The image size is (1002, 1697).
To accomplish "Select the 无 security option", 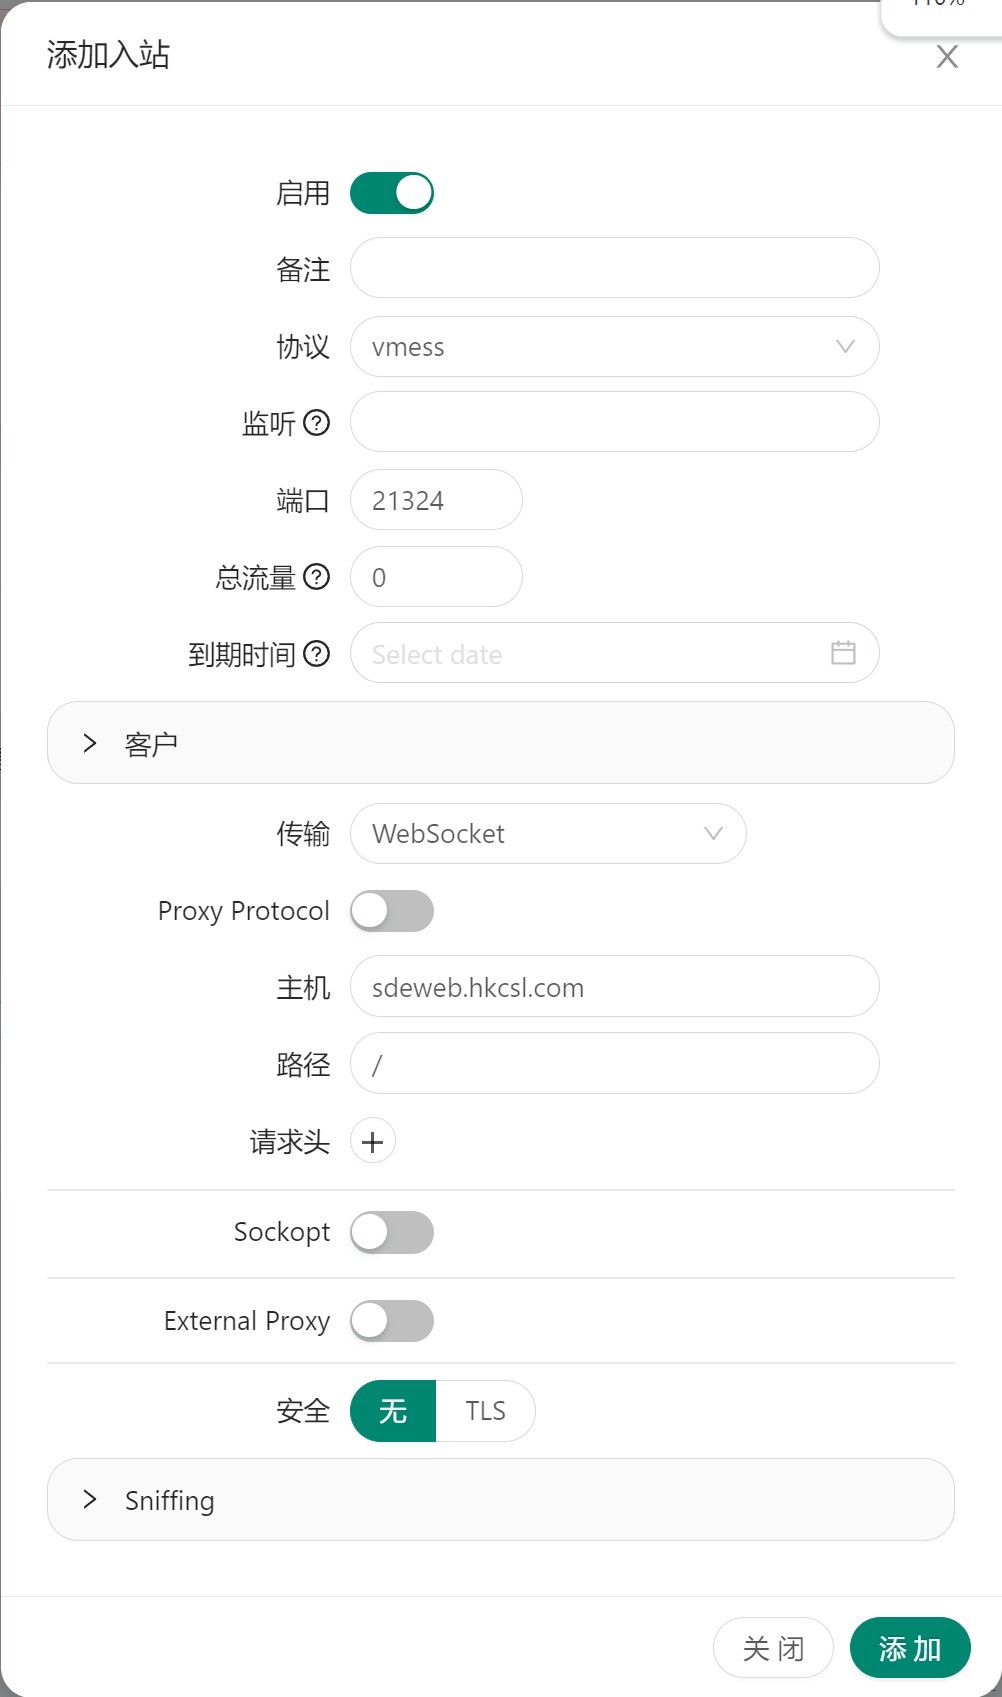I will [x=393, y=1411].
